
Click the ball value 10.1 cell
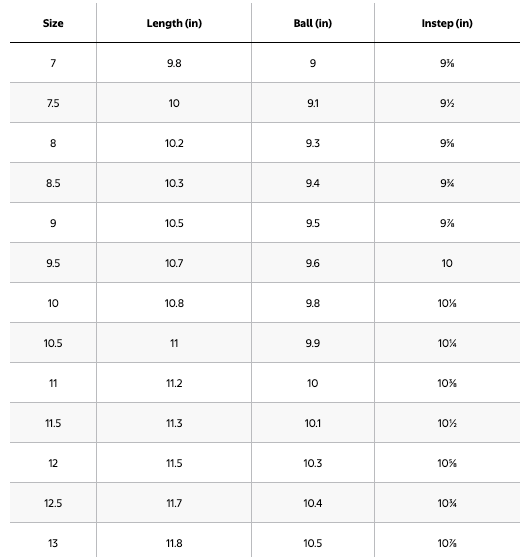[313, 423]
